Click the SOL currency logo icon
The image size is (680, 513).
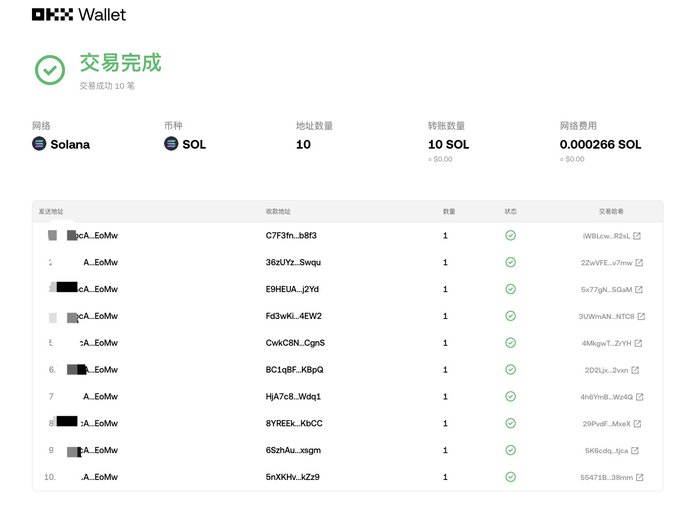(171, 144)
